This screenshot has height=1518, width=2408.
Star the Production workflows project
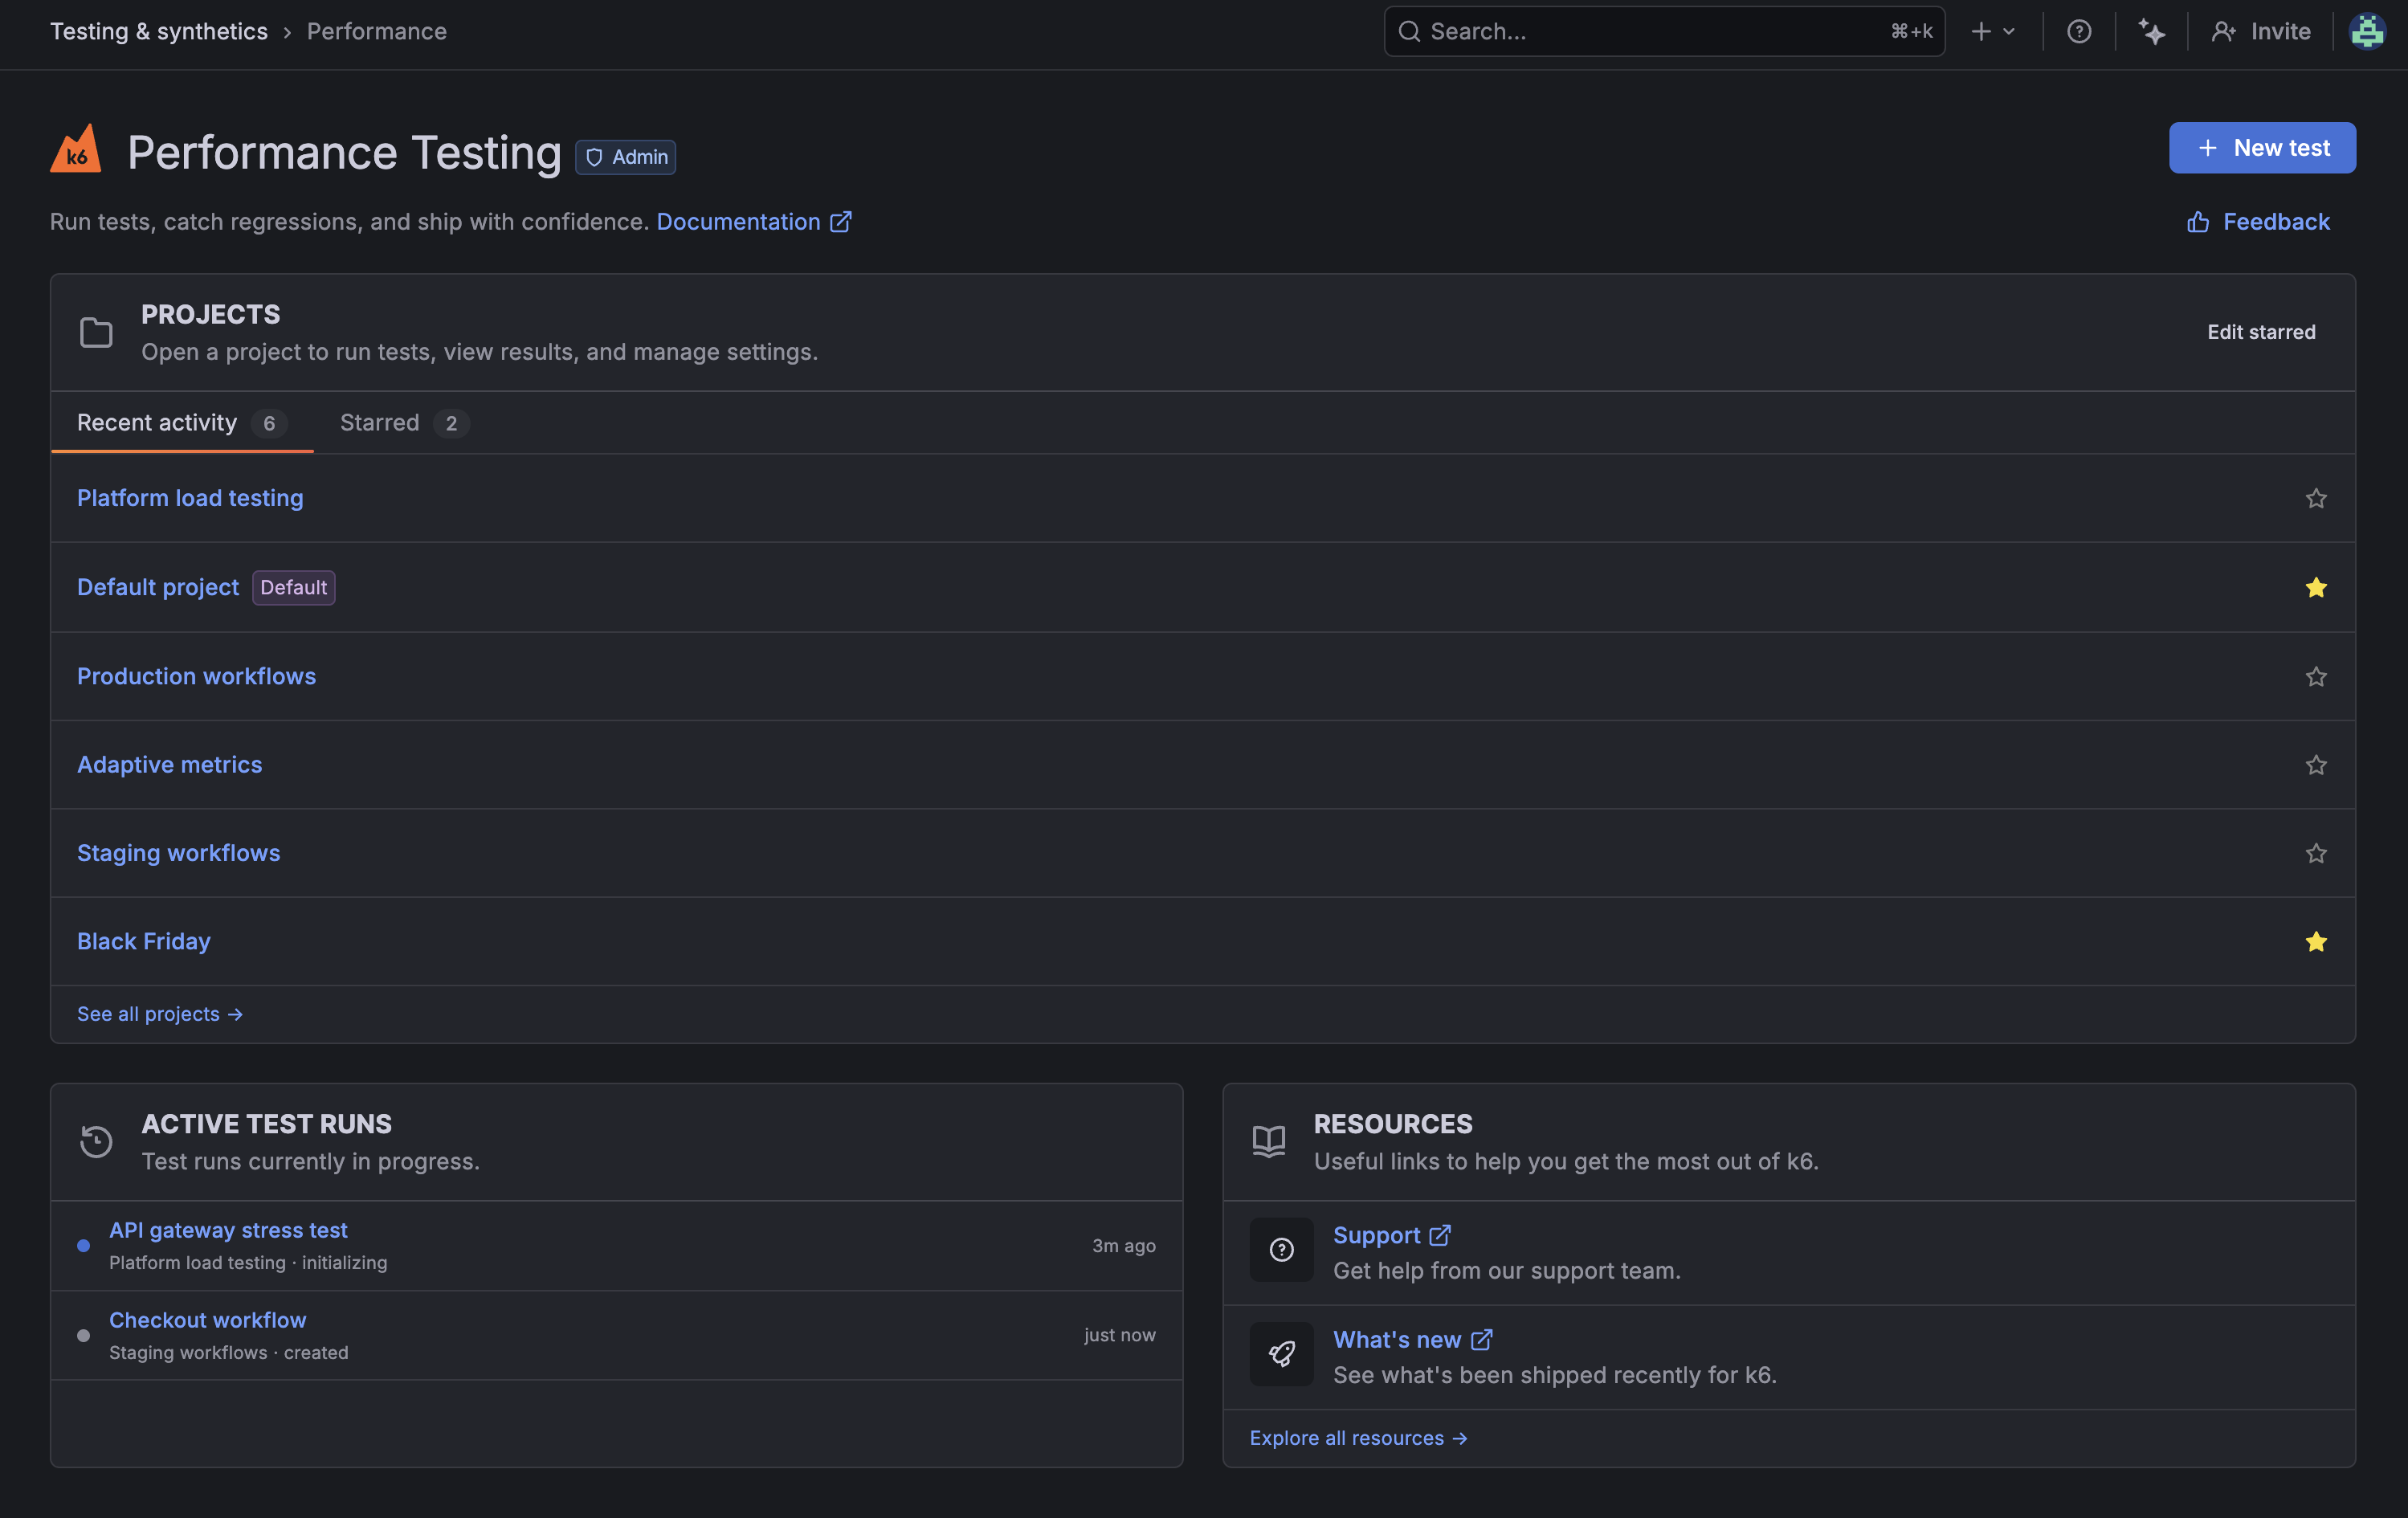[2316, 676]
